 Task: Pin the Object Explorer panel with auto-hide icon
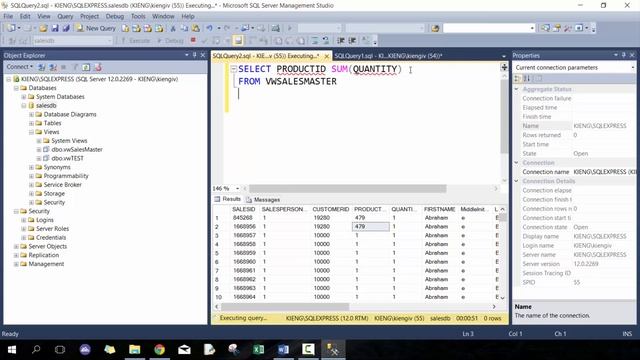(195, 55)
